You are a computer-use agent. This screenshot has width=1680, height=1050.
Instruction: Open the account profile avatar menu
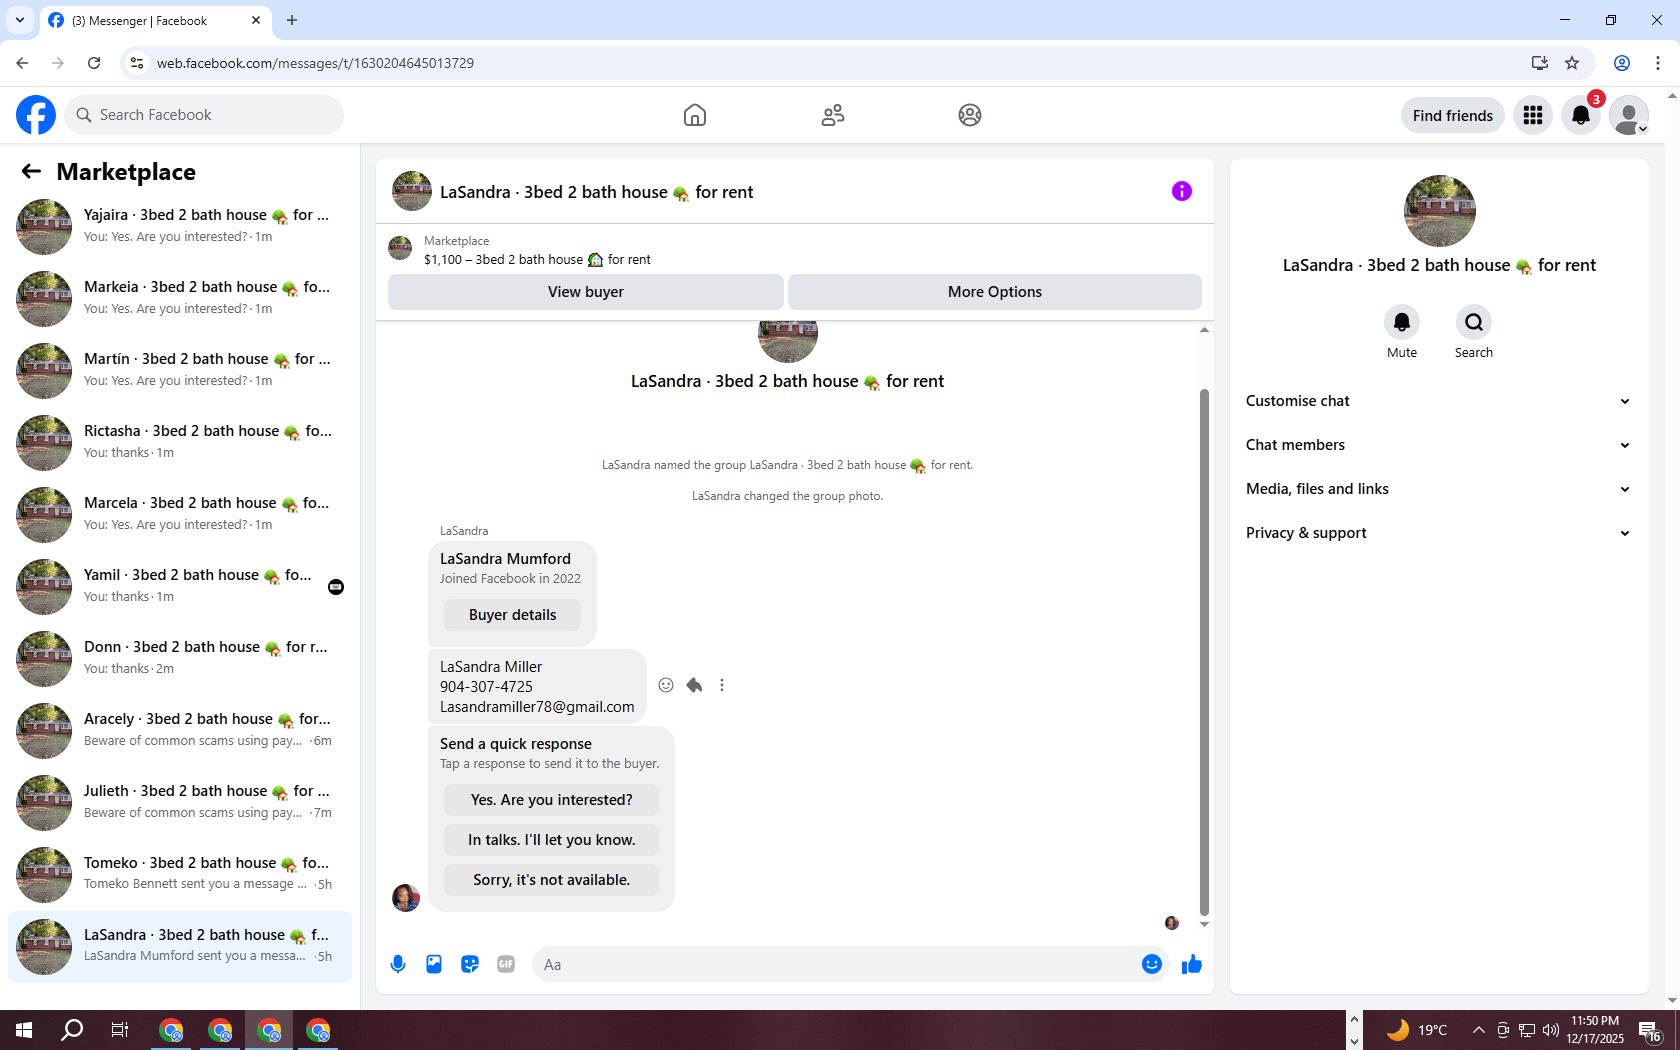tap(1629, 115)
